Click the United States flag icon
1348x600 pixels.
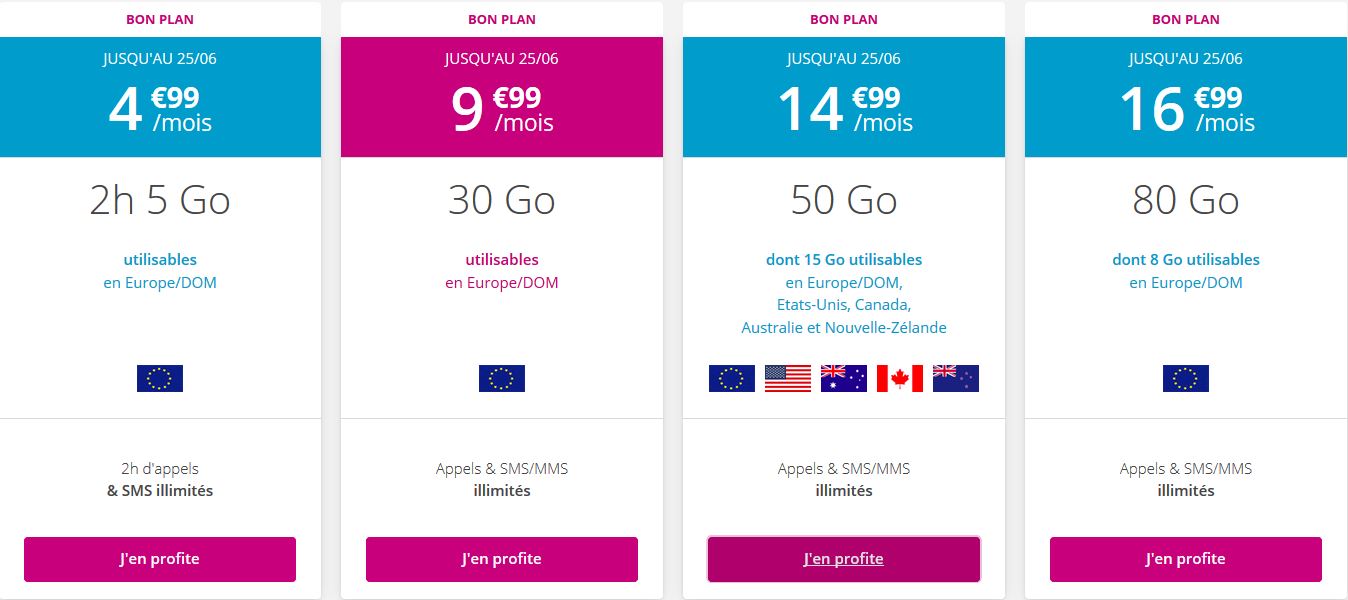click(788, 378)
